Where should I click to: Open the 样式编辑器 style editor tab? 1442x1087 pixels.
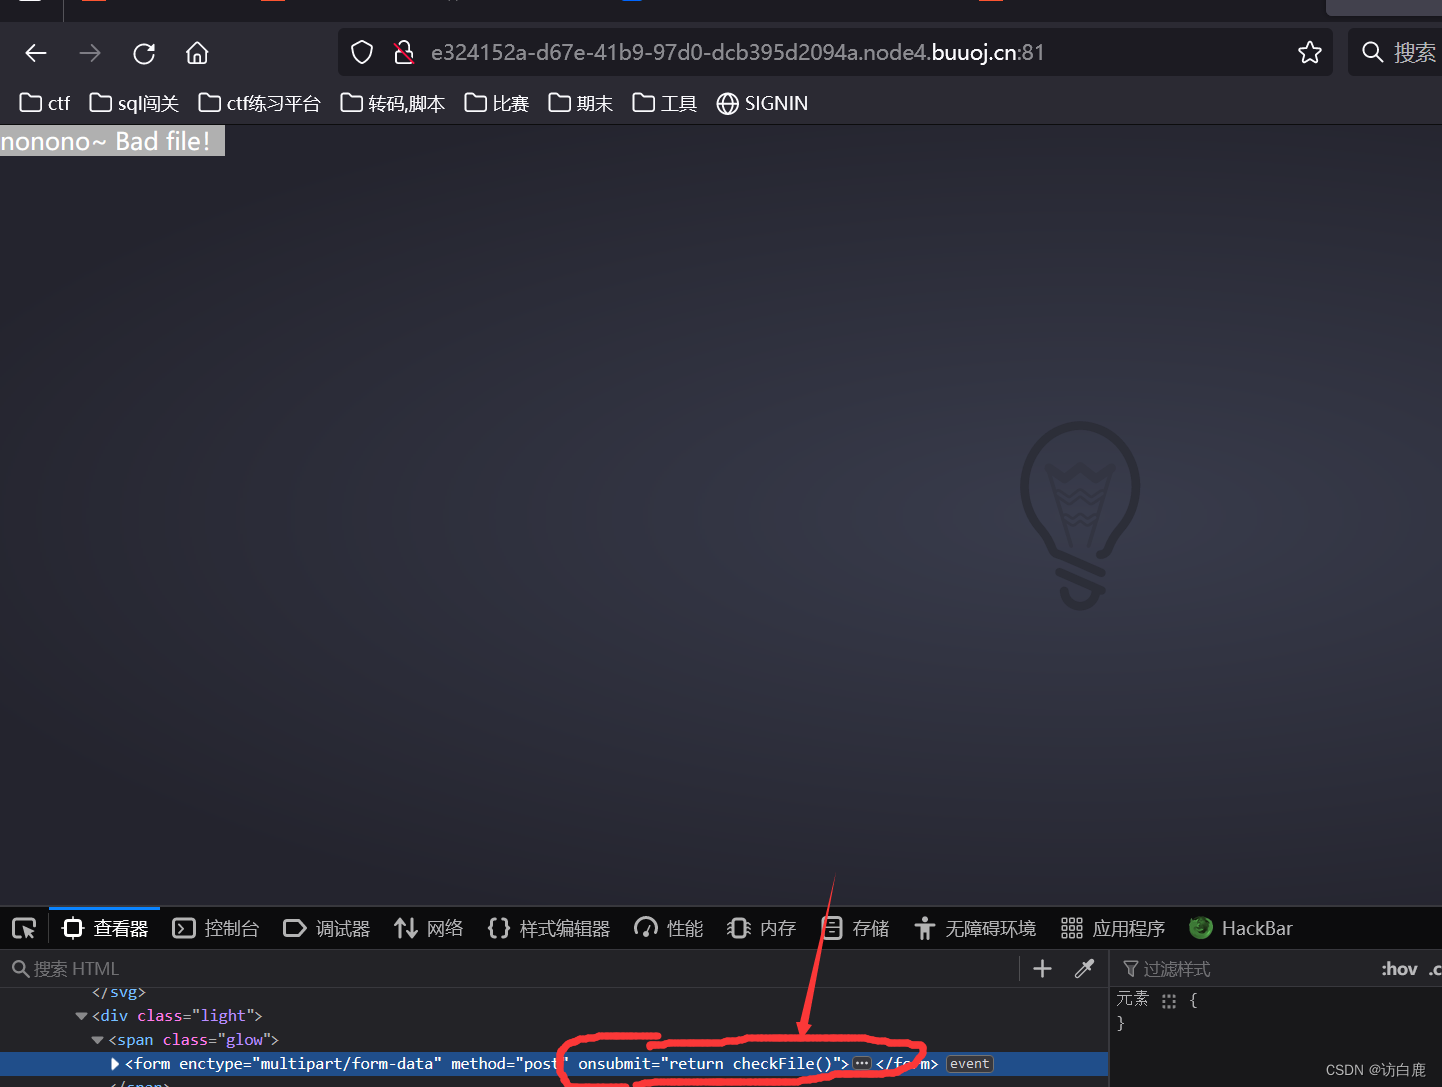[x=549, y=929]
